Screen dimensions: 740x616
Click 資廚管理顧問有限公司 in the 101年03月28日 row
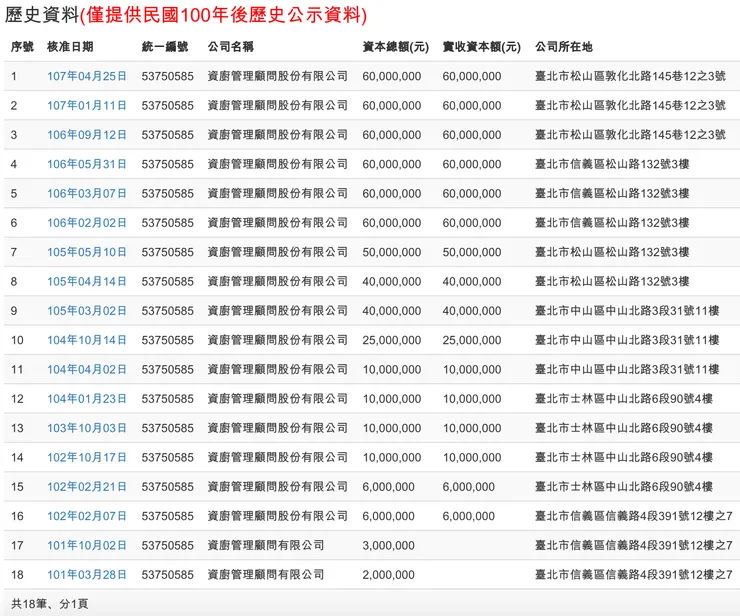click(x=266, y=574)
